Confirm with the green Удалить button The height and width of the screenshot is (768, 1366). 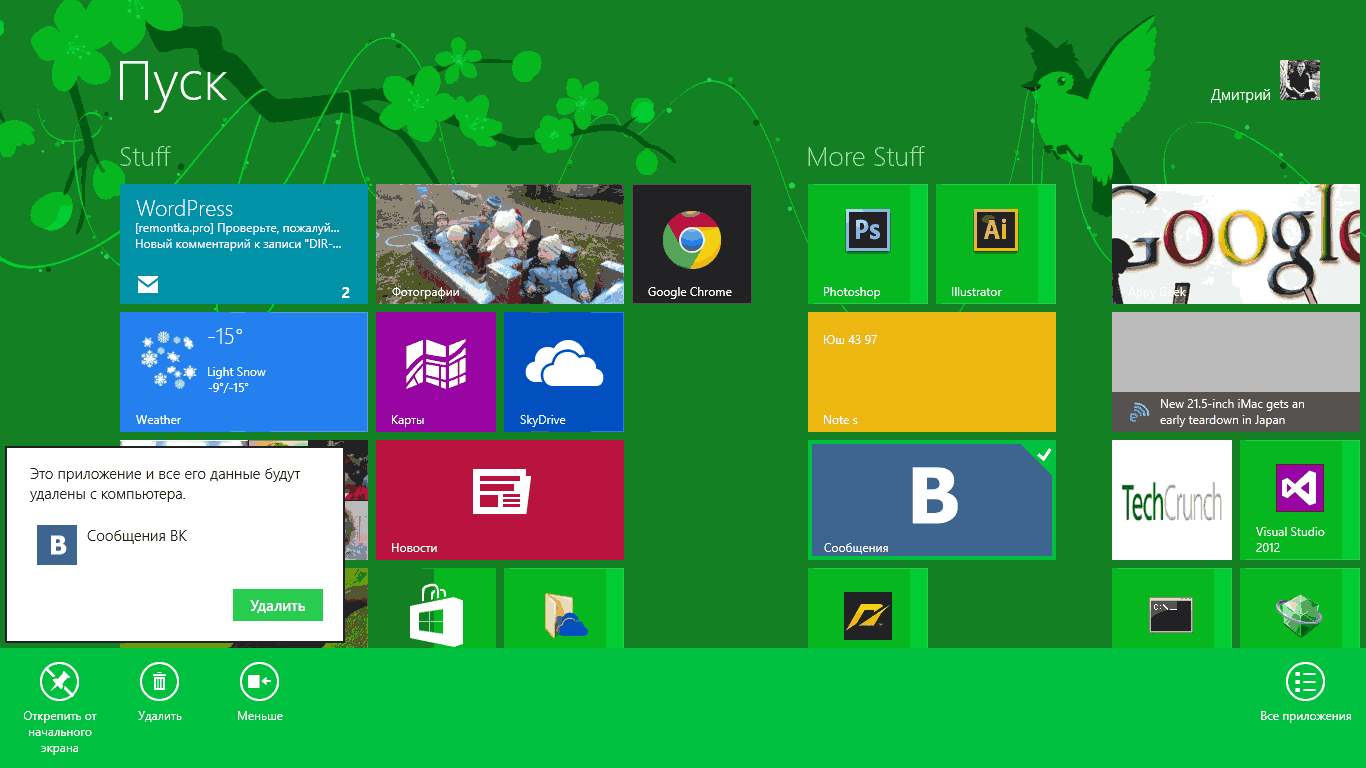tap(278, 605)
